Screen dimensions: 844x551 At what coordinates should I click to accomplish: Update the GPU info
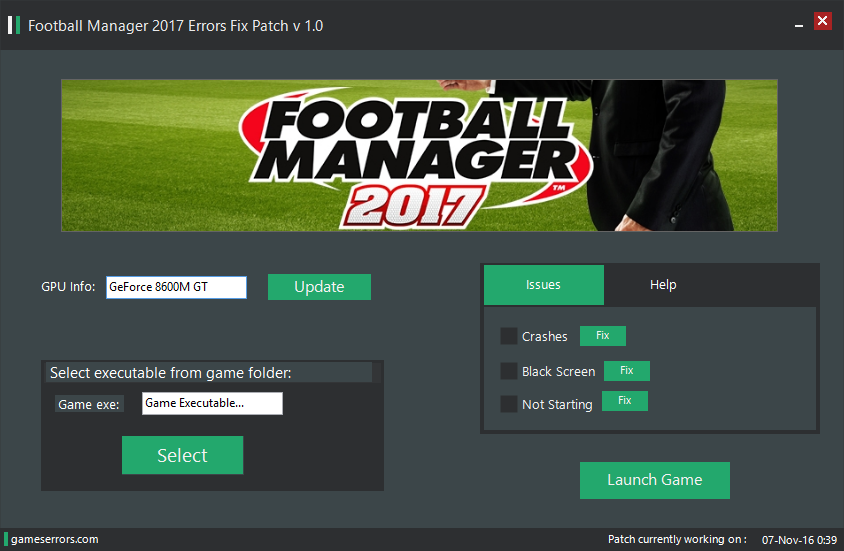[319, 287]
